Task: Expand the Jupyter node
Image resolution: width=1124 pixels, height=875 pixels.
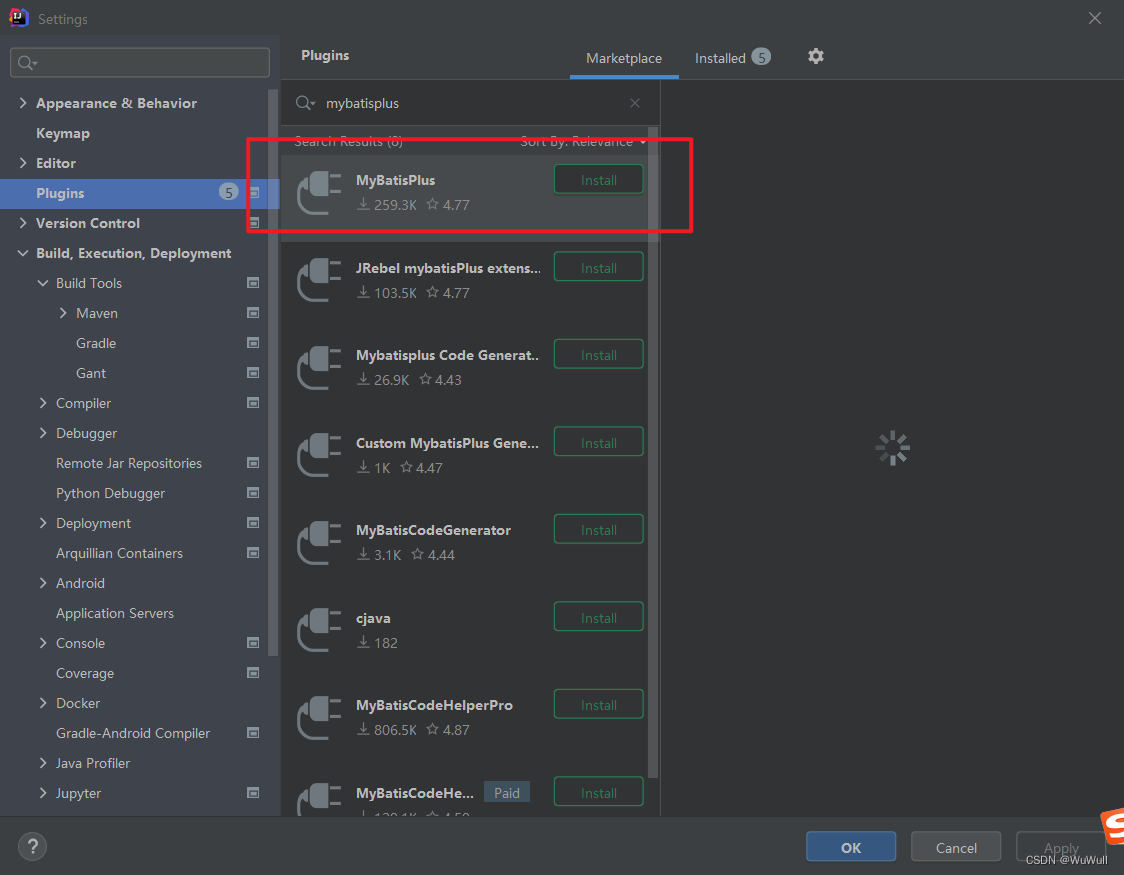Action: coord(43,793)
